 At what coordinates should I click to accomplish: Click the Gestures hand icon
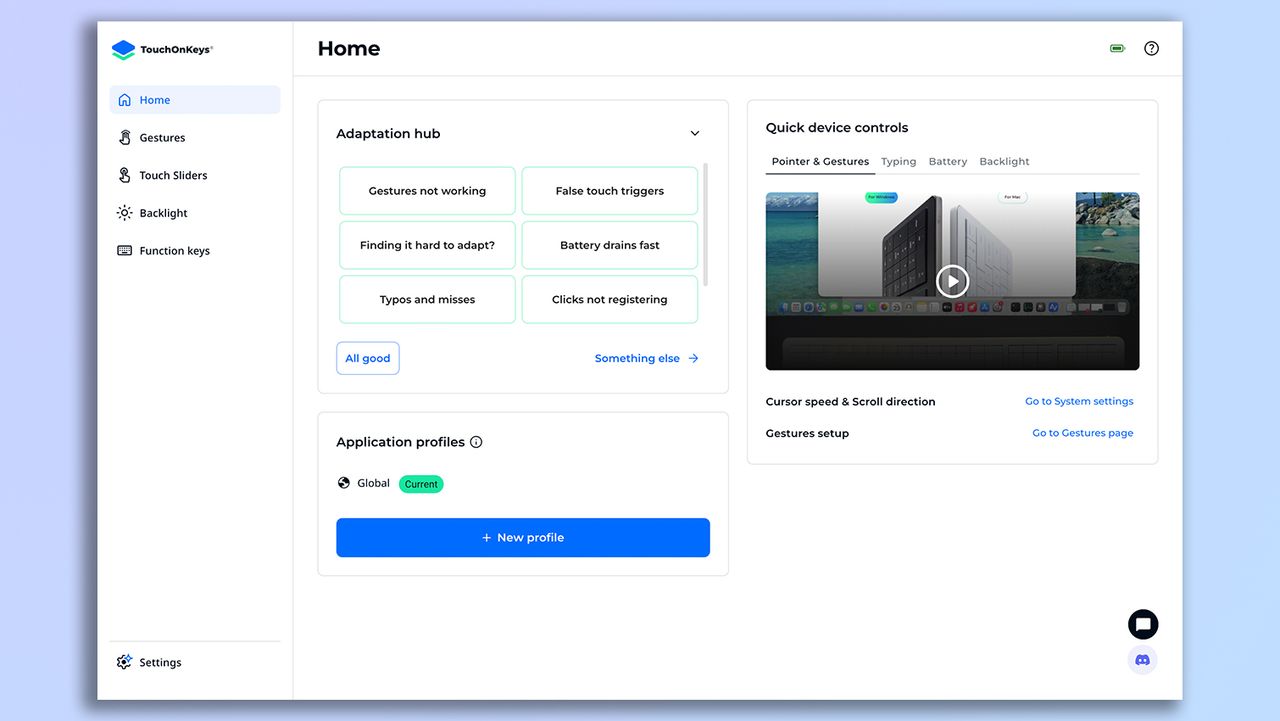point(124,138)
